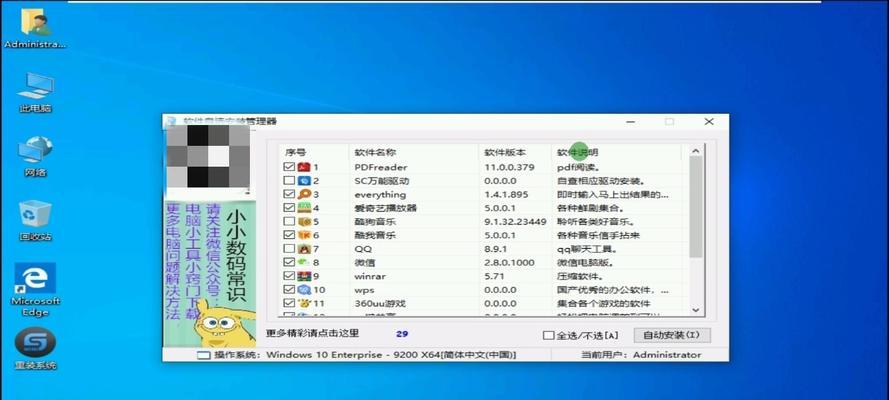Uncheck the PDFreader checkbox
The image size is (889, 400).
pos(289,167)
